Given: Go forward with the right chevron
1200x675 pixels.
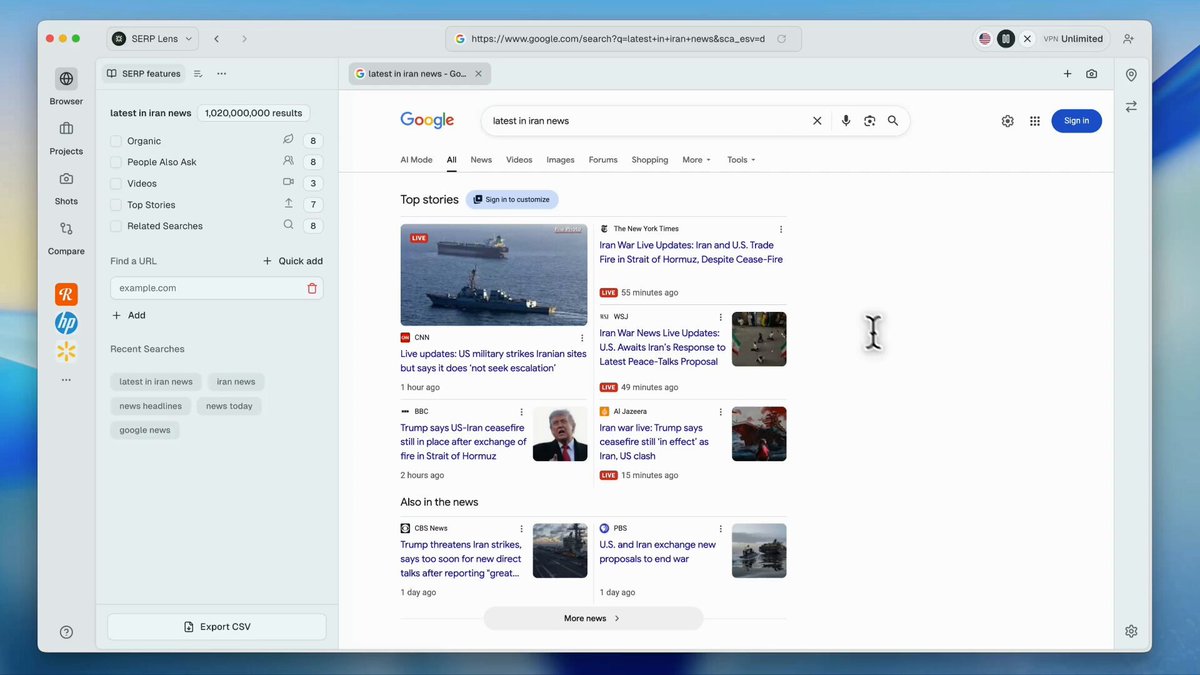Looking at the screenshot, I should (x=244, y=39).
